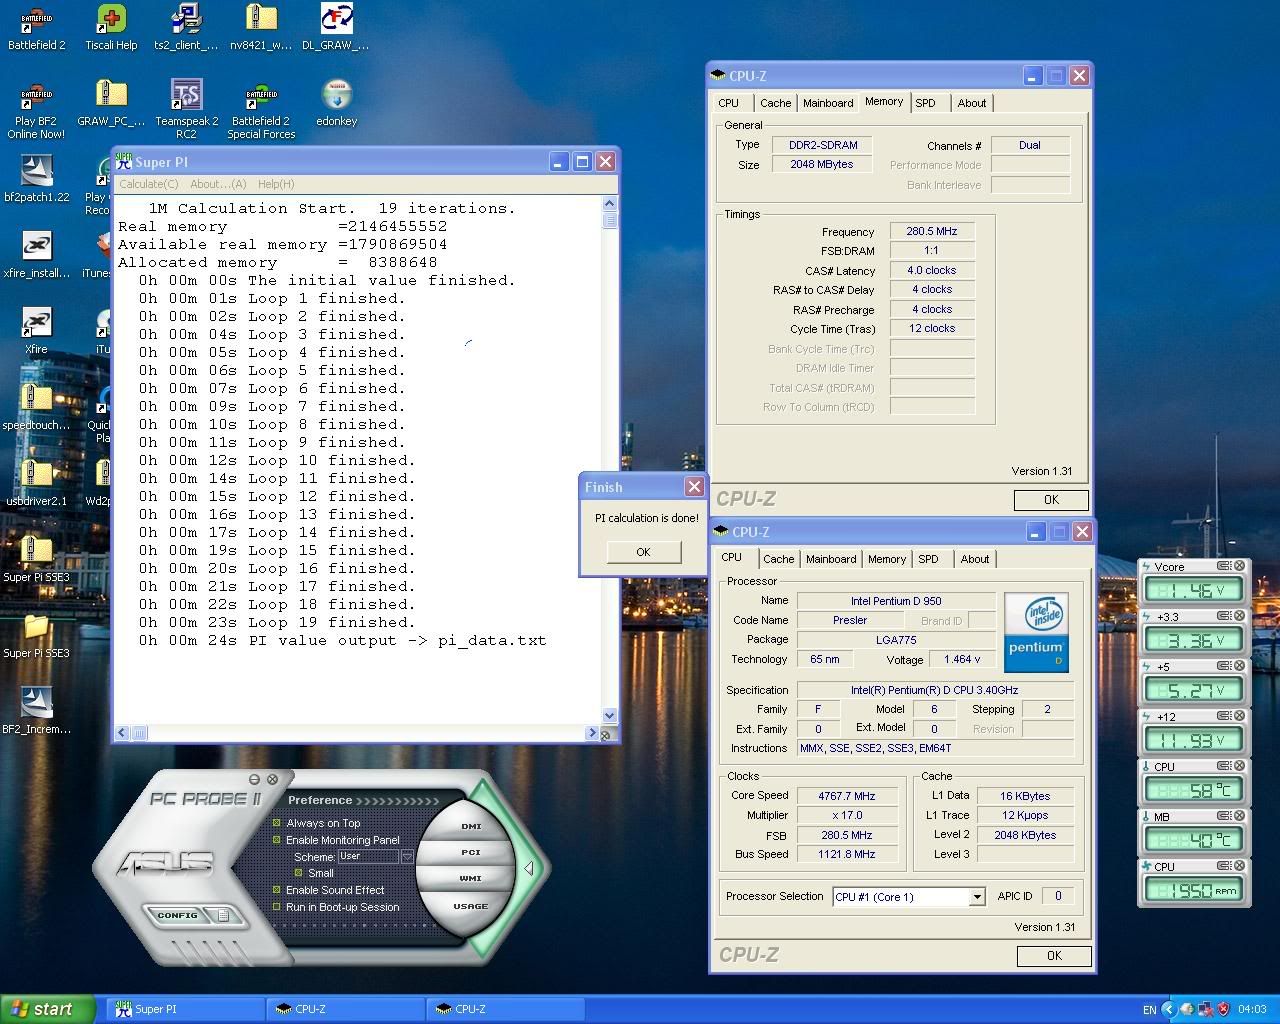The height and width of the screenshot is (1024, 1280).
Task: Close the CPU fan RPM monitor
Action: pyautogui.click(x=1239, y=866)
